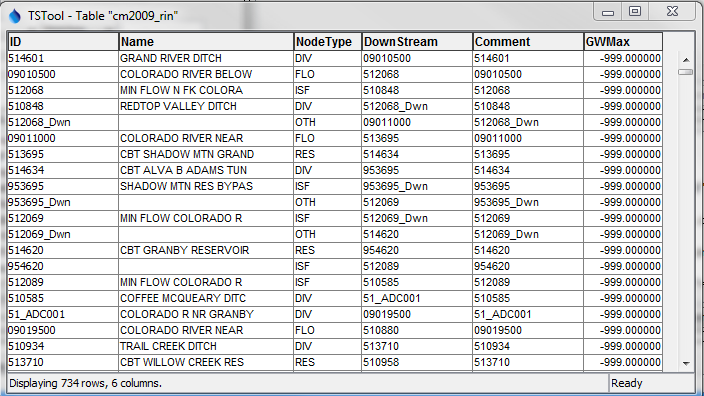704x396 pixels.
Task: Click DownStream cell 510880
Action: click(x=417, y=330)
